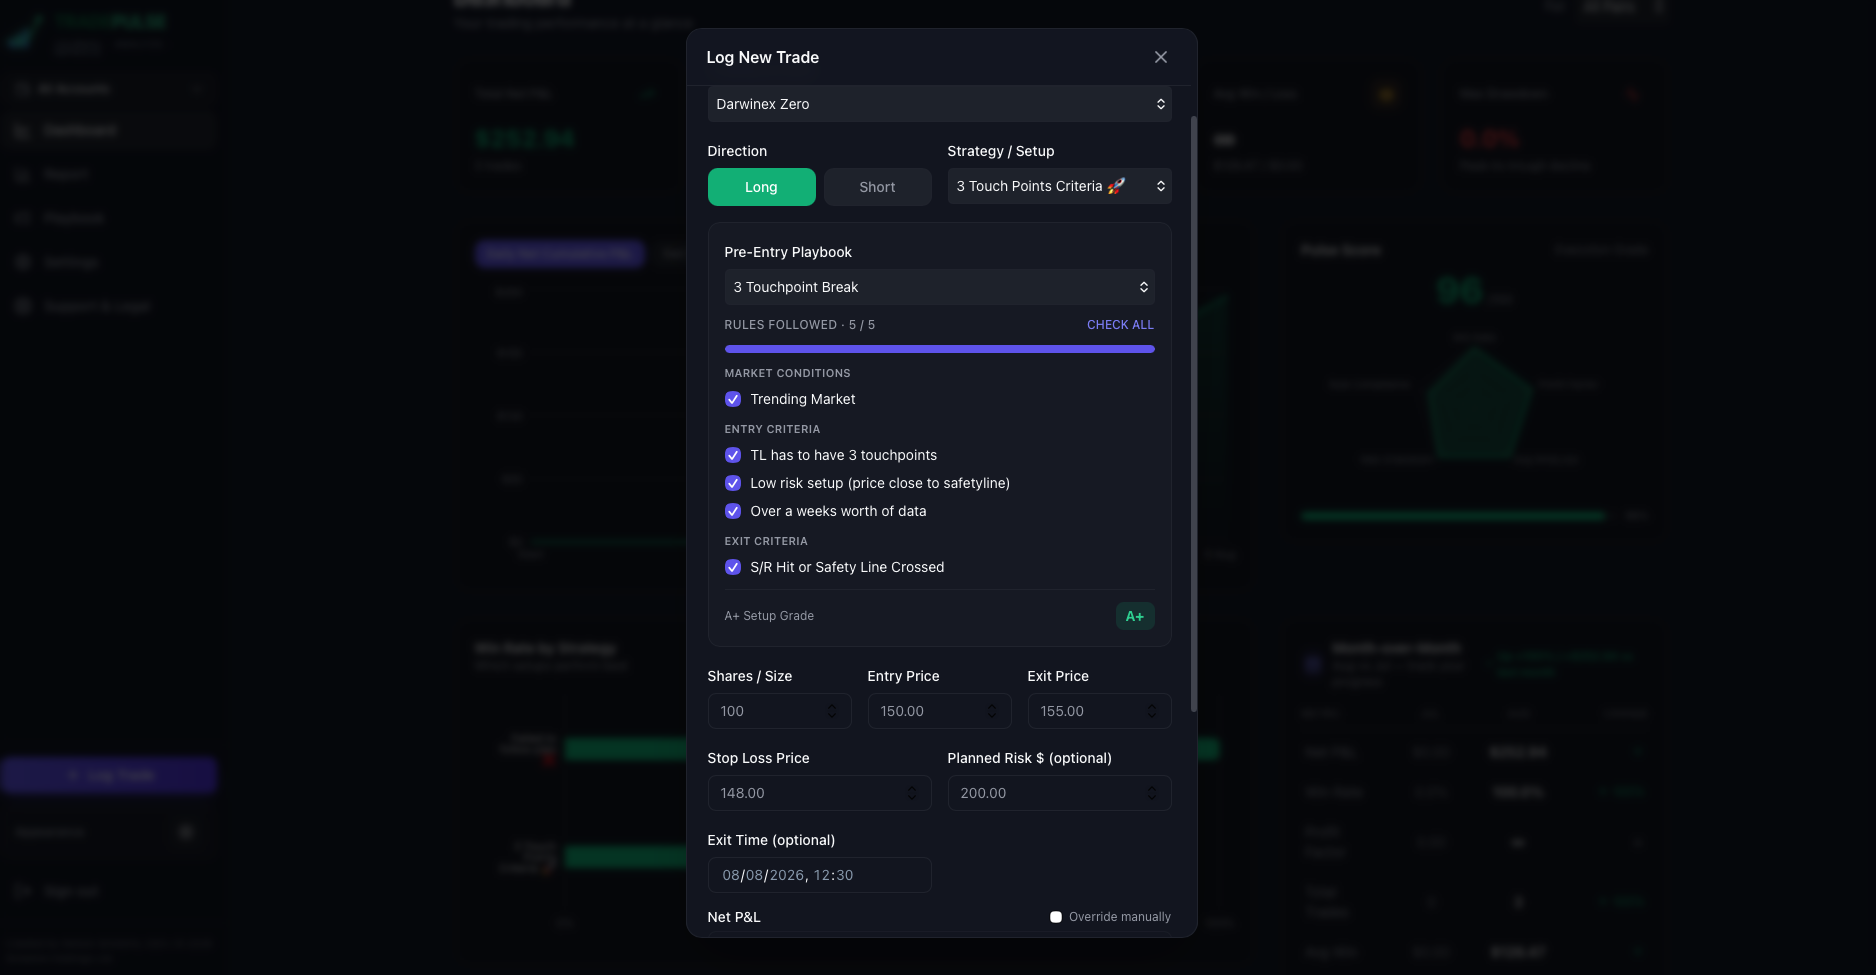Click the Planned Risk stepper arrows
Viewport: 1876px width, 975px height.
(1152, 793)
